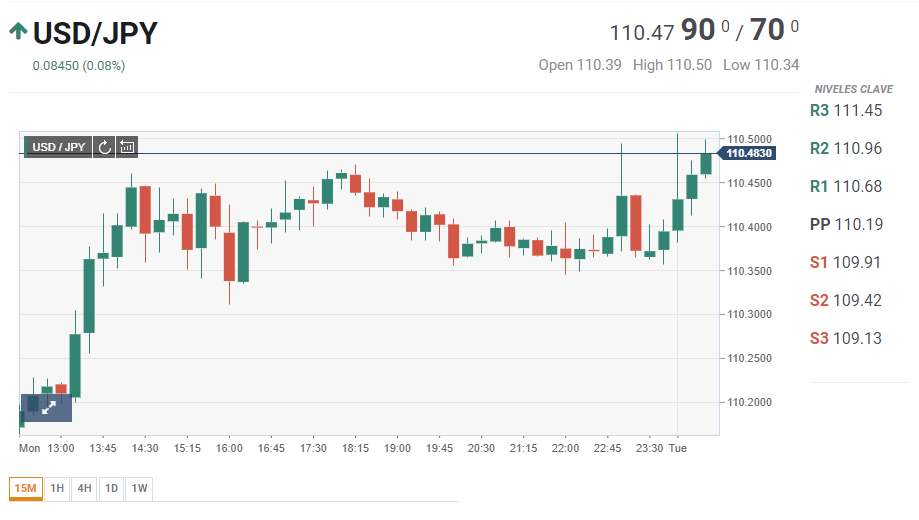This screenshot has height=520, width=919.
Task: Click the Open 110.39 value
Action: pyautogui.click(x=580, y=65)
